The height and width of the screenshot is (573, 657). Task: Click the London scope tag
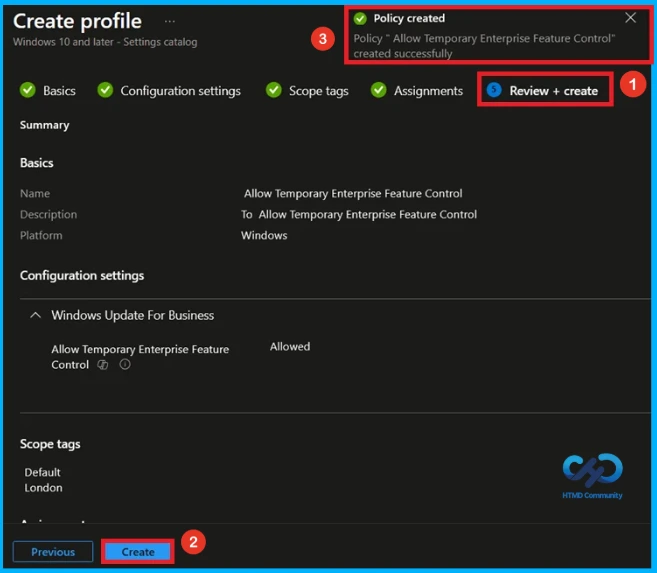(x=43, y=488)
